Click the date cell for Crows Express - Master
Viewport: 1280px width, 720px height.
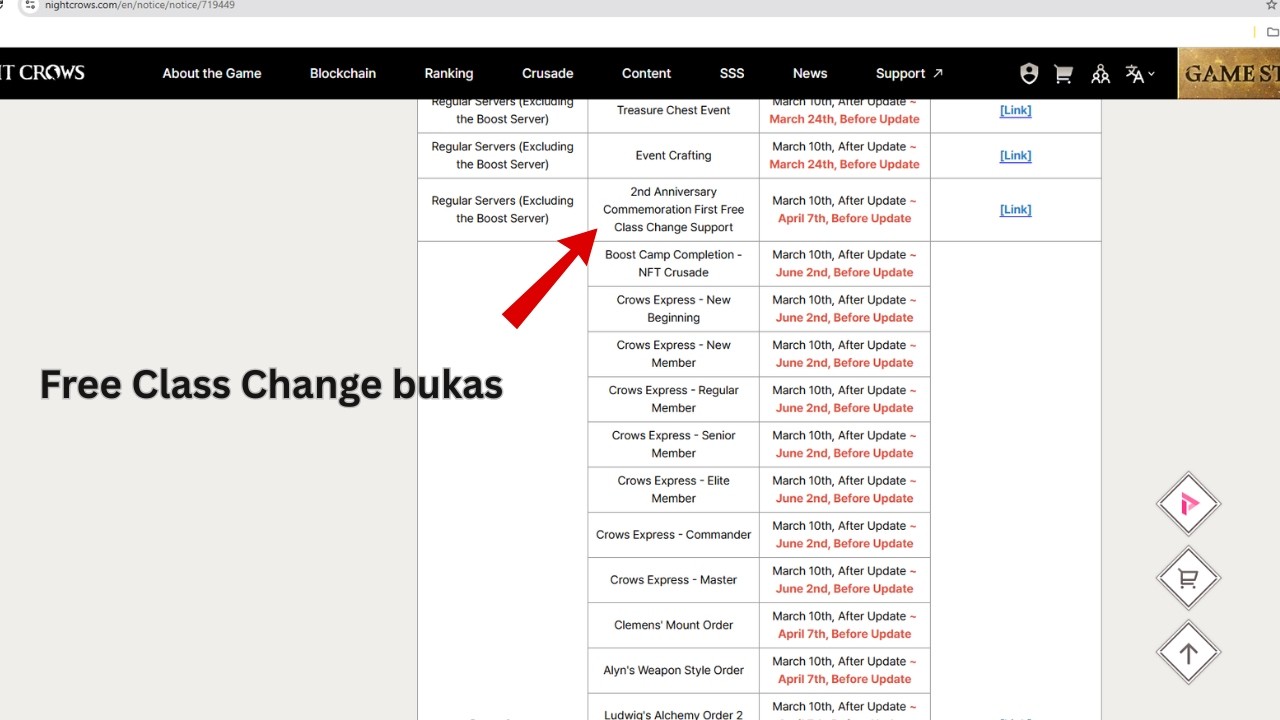(x=845, y=580)
